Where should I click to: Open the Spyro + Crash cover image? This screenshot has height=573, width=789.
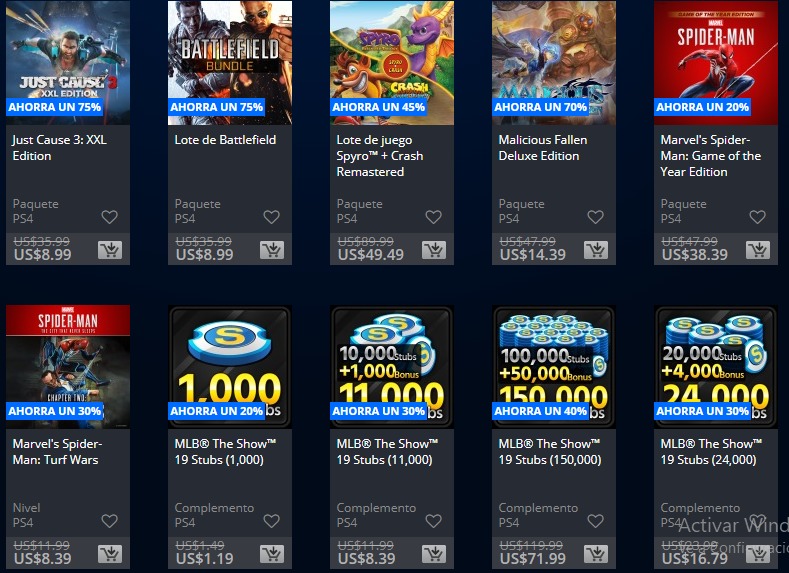392,62
